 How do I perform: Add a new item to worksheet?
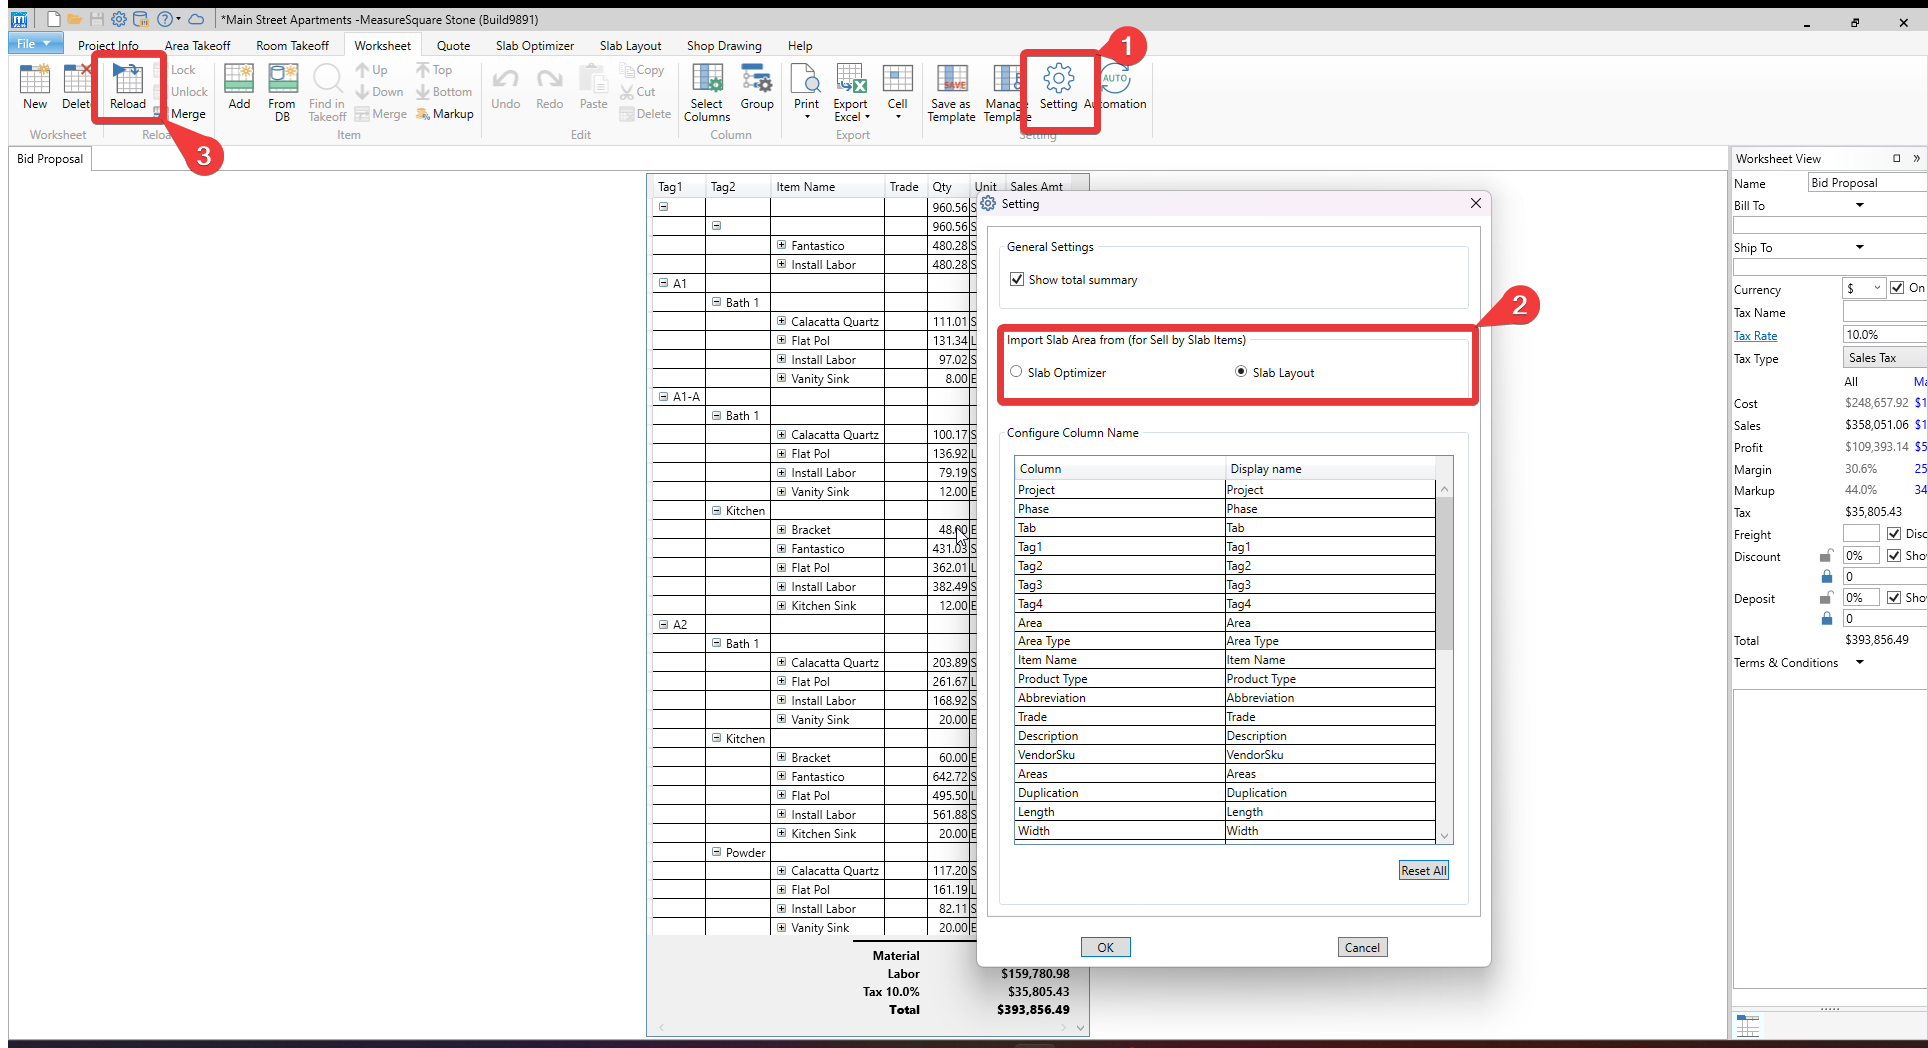(239, 86)
